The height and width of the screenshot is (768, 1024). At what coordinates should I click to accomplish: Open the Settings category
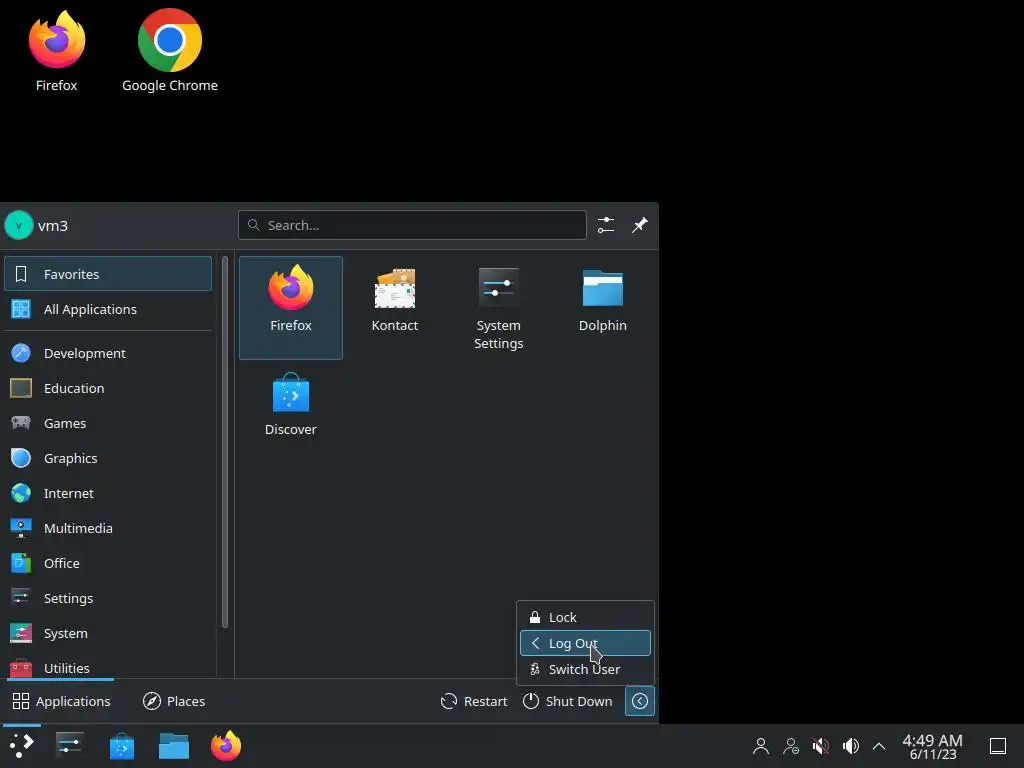pos(108,598)
